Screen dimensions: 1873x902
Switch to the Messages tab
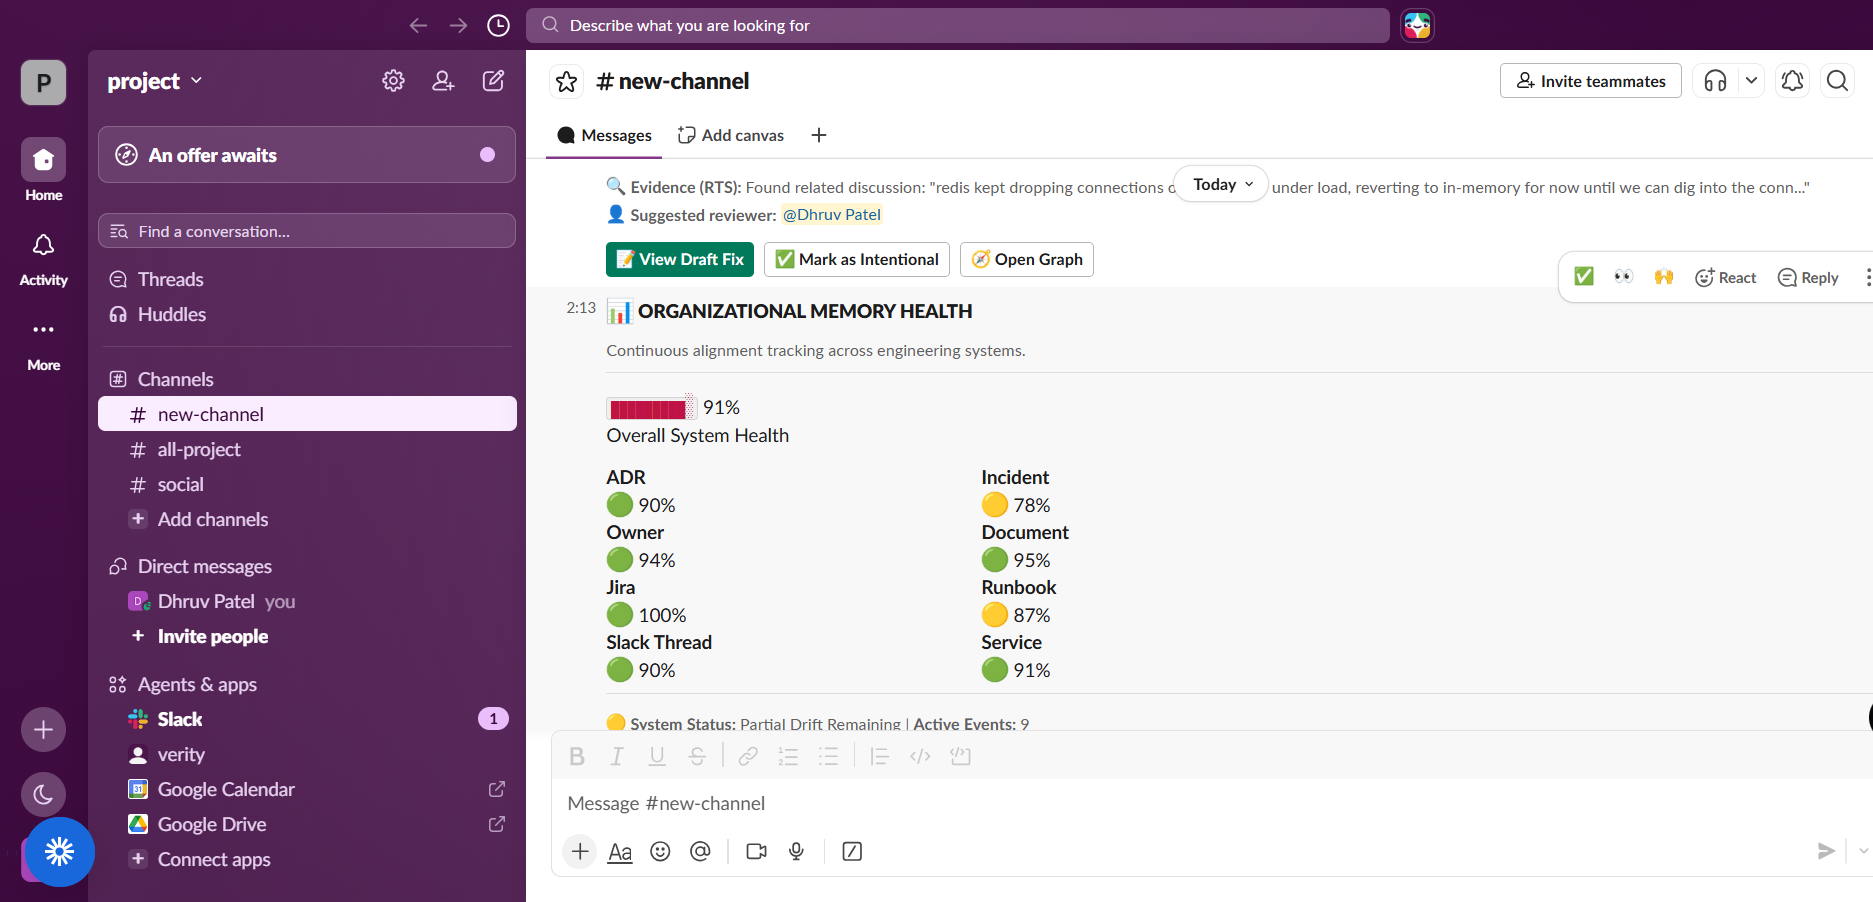pos(605,135)
